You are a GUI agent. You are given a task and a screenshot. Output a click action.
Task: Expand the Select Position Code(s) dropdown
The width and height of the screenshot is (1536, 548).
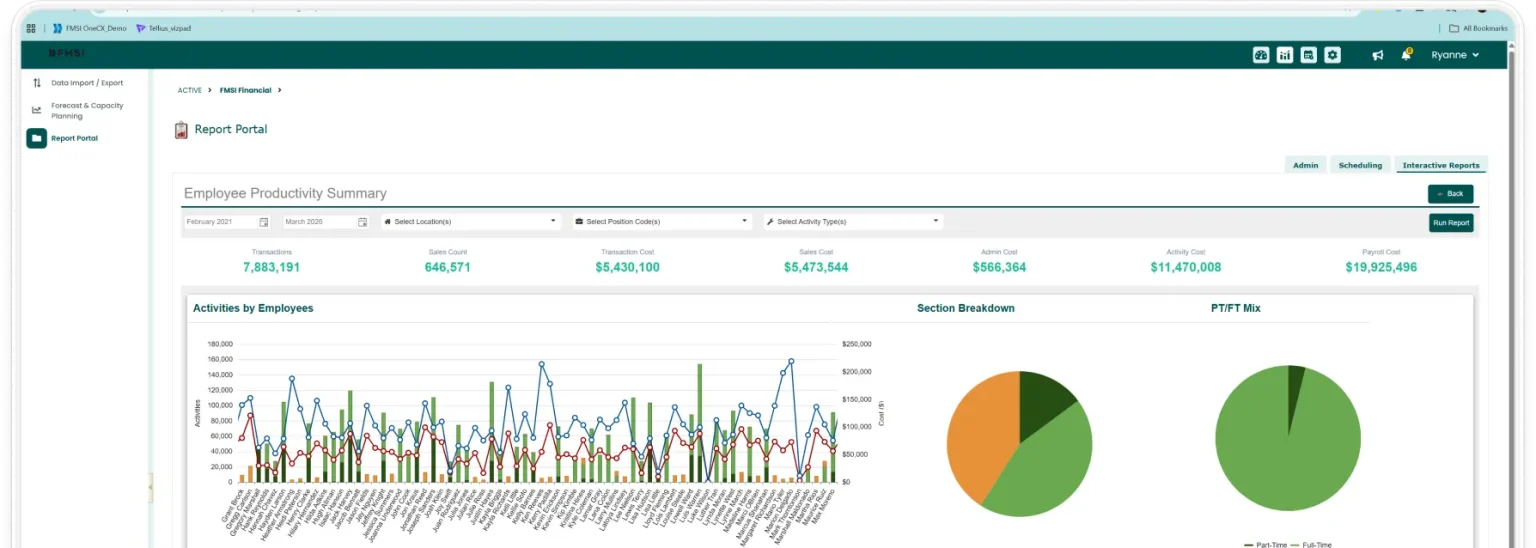click(x=661, y=222)
